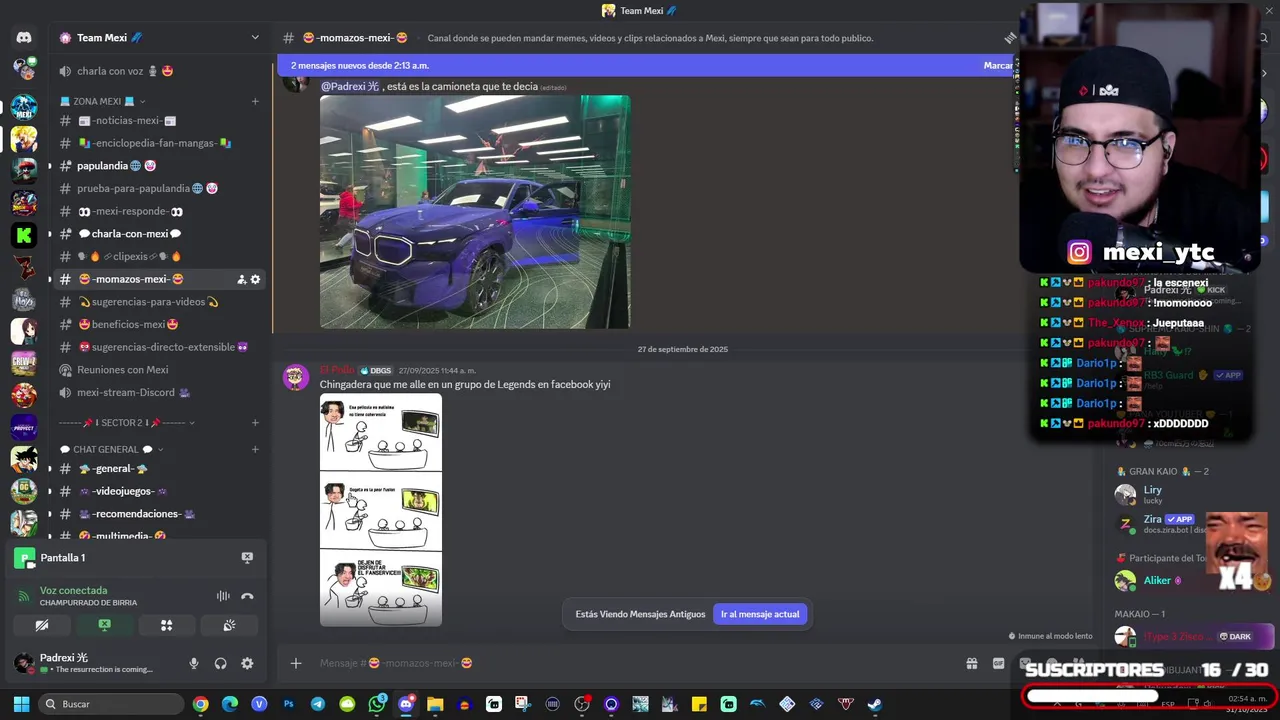The width and height of the screenshot is (1280, 720).
Task: Toggle screen share button in voice panel
Action: (104, 625)
